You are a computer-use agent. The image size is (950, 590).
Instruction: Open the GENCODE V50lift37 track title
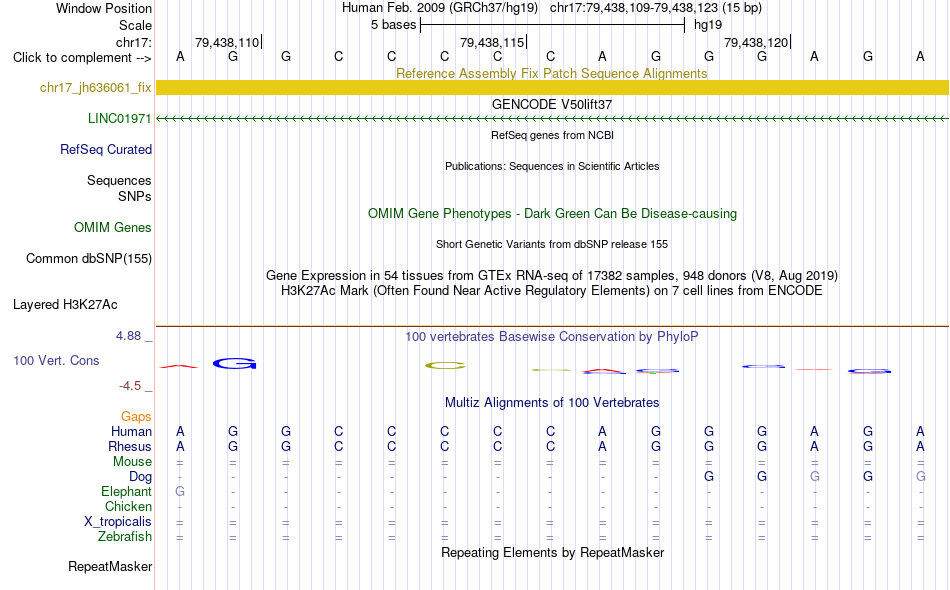click(552, 104)
